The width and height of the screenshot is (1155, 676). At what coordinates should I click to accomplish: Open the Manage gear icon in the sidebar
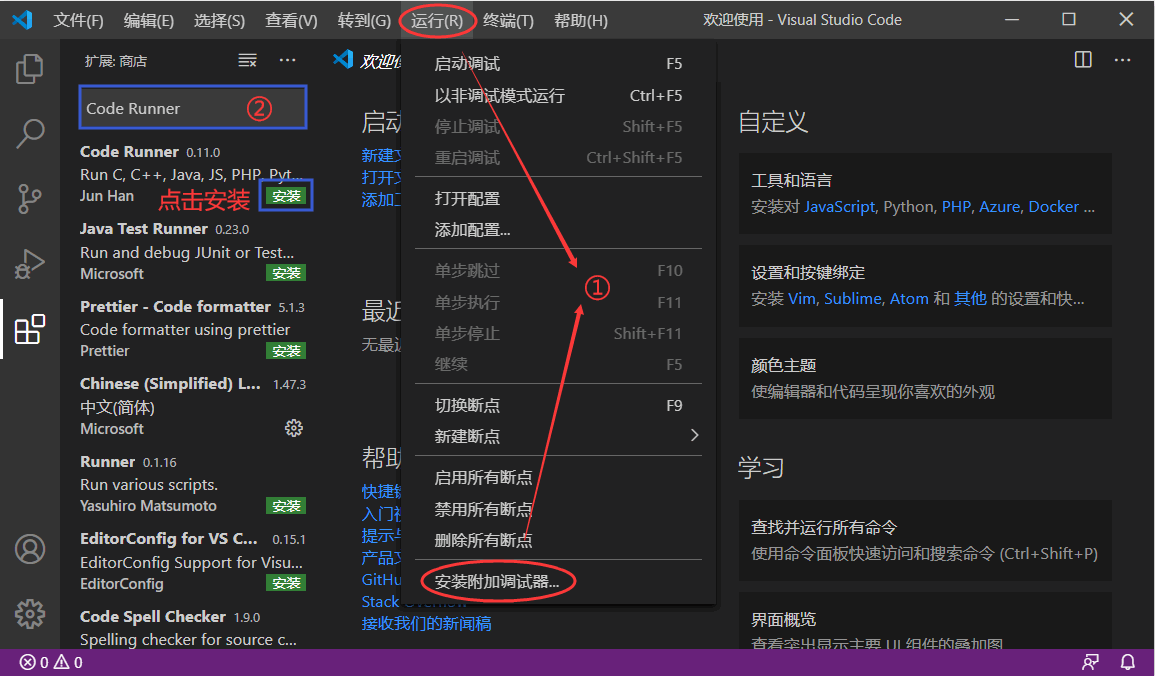coord(30,614)
